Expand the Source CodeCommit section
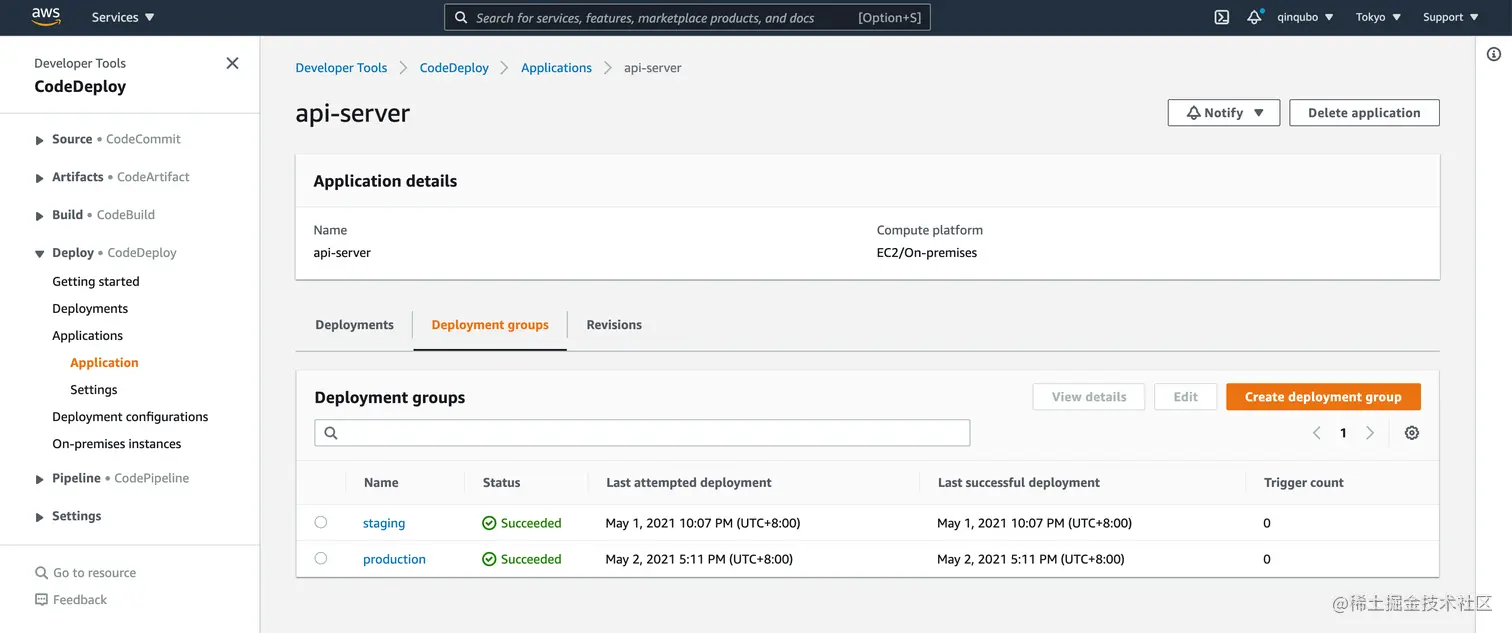This screenshot has width=1512, height=633. [x=38, y=138]
